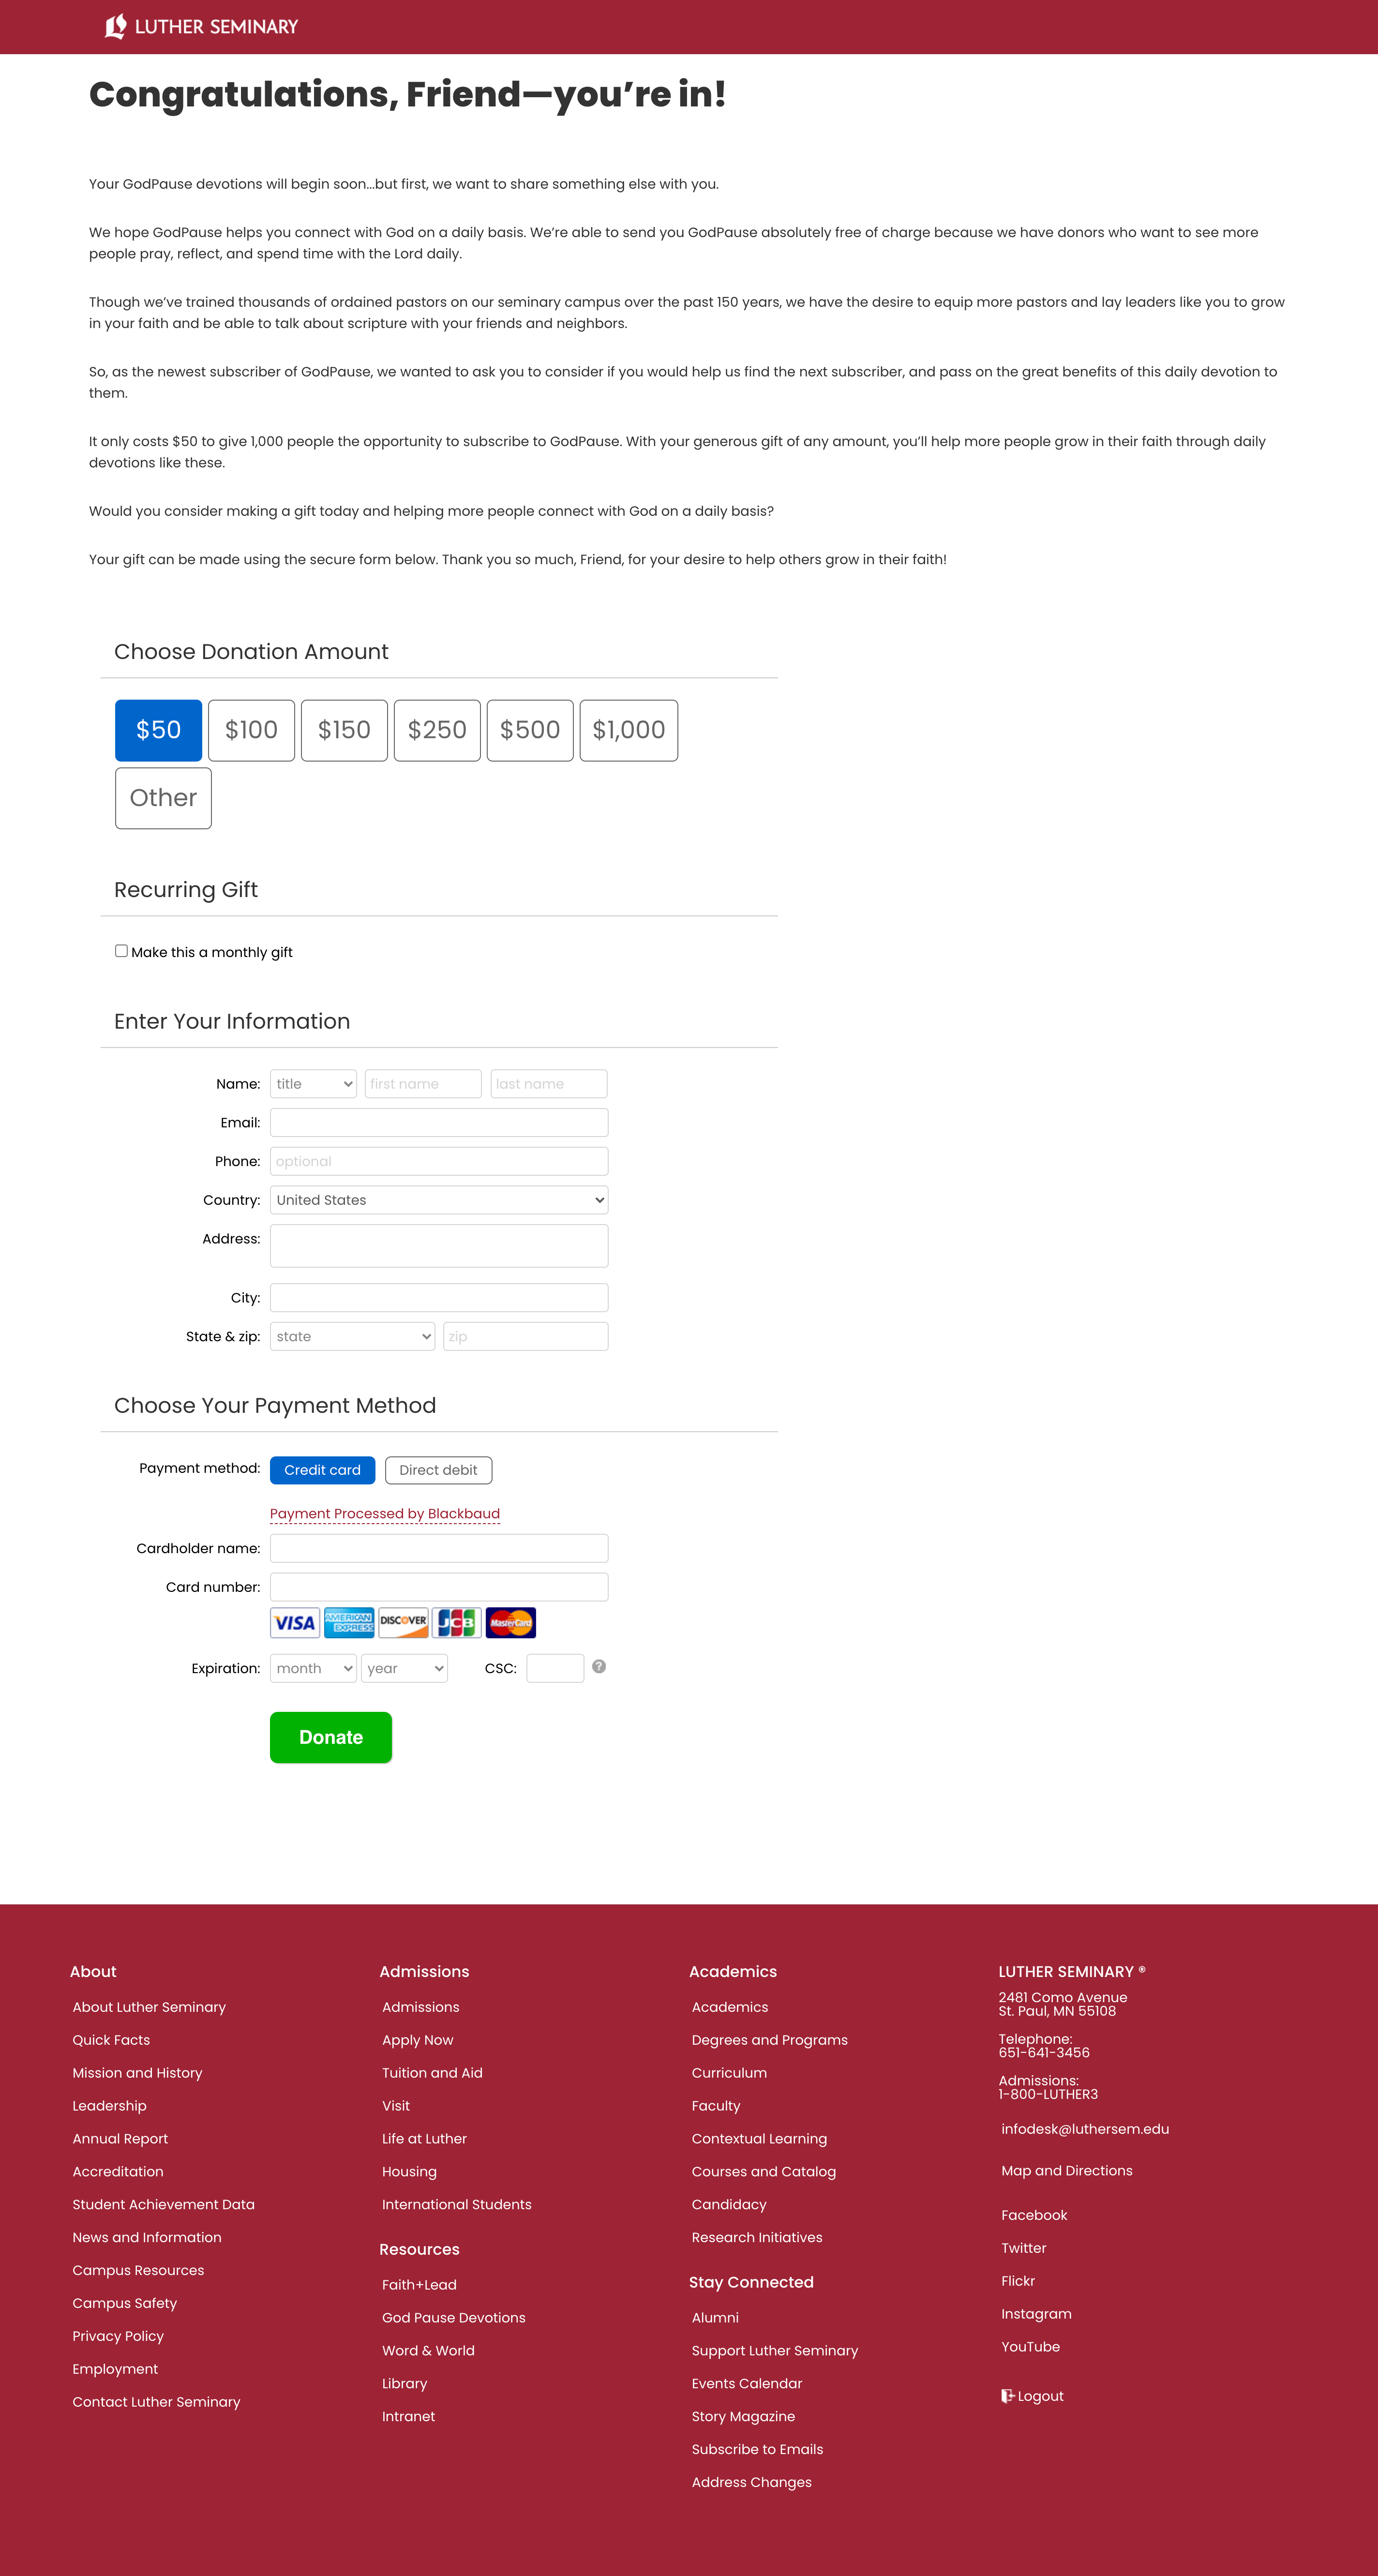
Task: Click the CSC help question mark icon
Action: point(599,1666)
